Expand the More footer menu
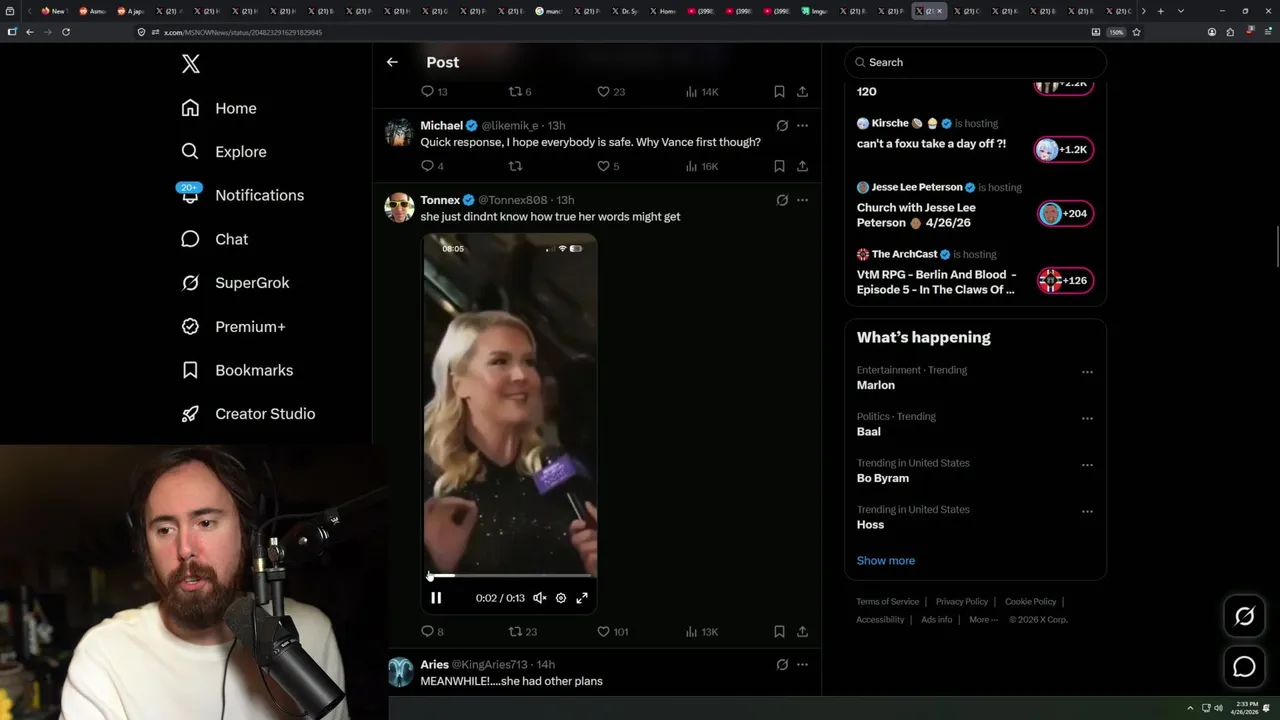The width and height of the screenshot is (1280, 720). pos(984,620)
